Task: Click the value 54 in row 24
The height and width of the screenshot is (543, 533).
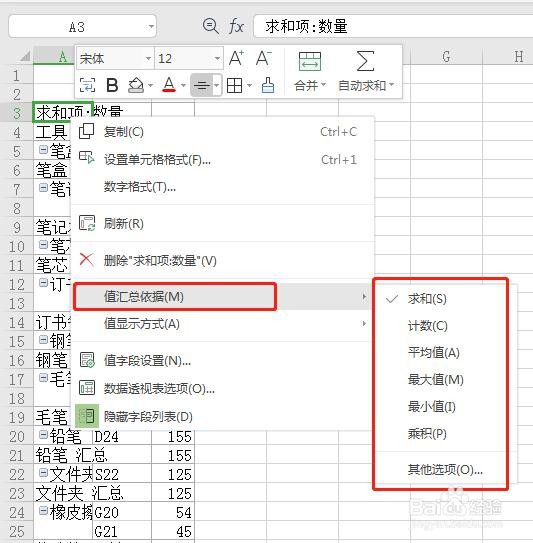Action: [x=173, y=512]
